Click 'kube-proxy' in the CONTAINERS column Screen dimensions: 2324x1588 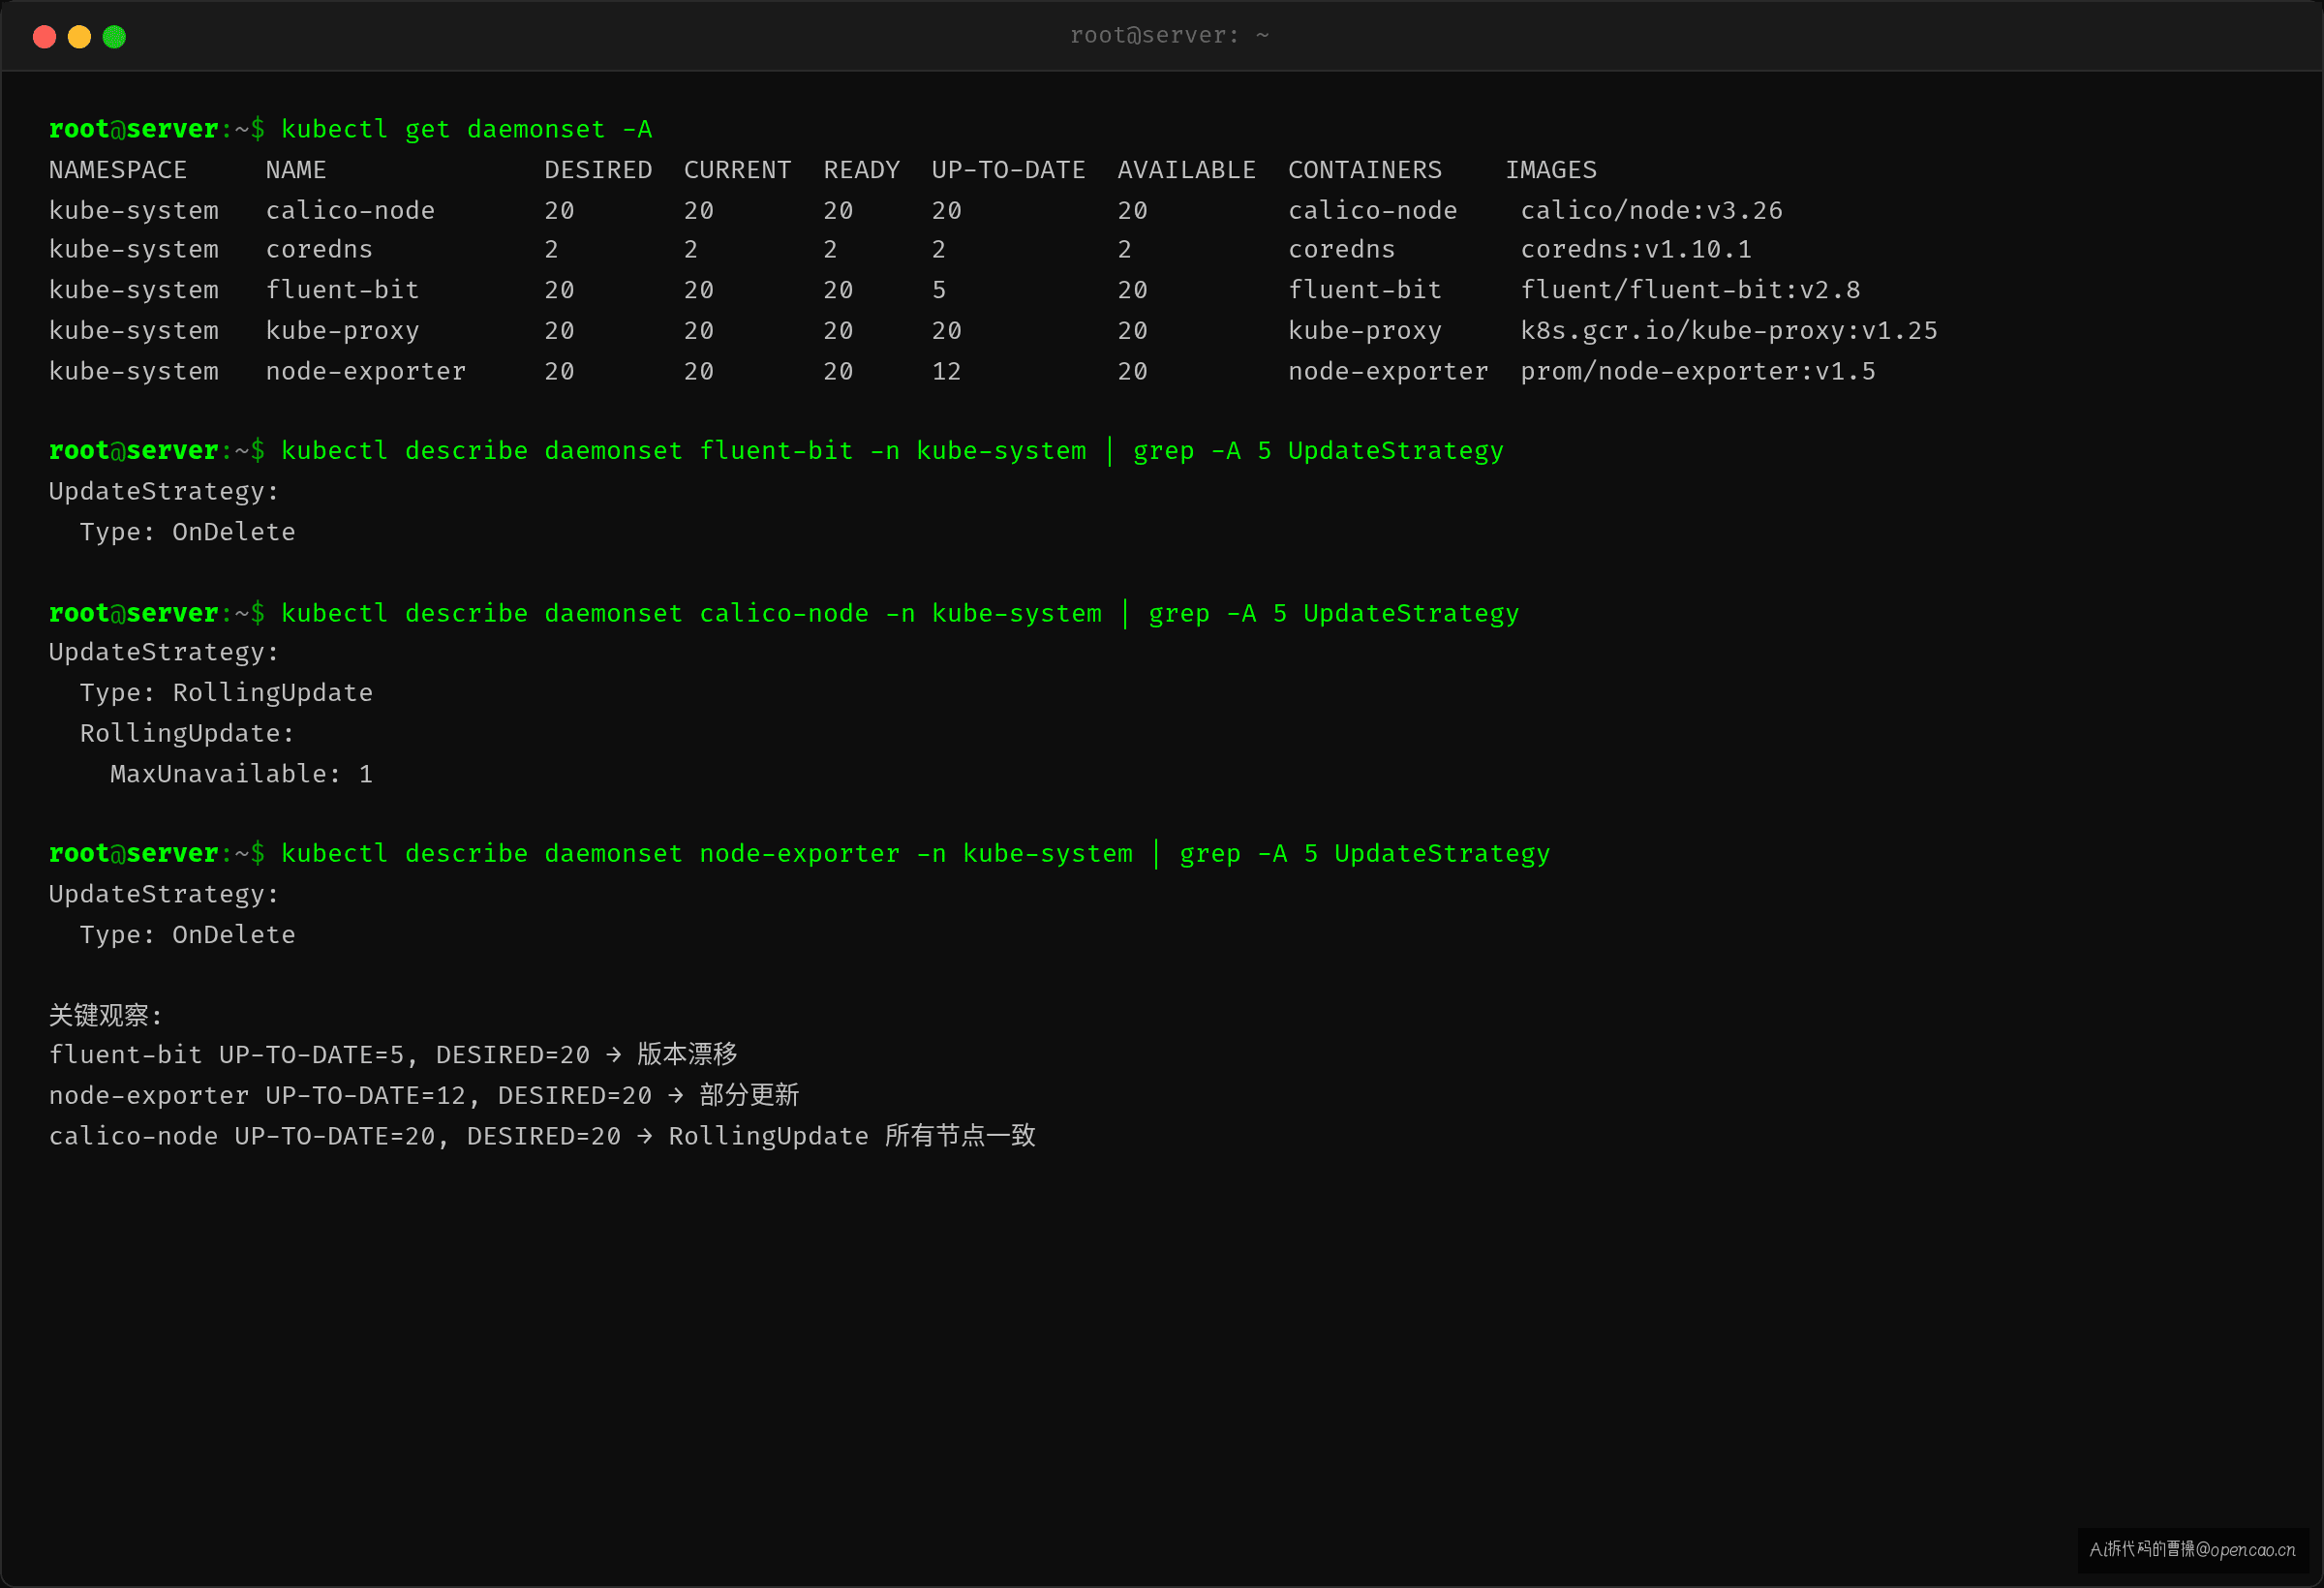[x=1365, y=331]
